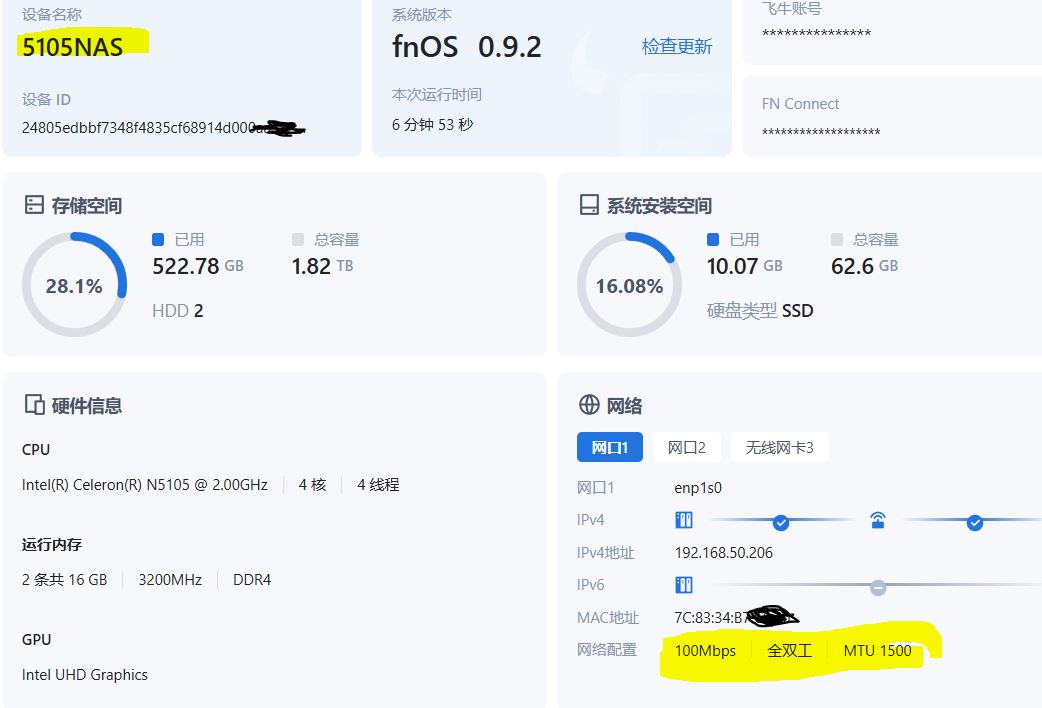The width and height of the screenshot is (1042, 708).
Task: Click the first IPv4 connection checkmark
Action: pyautogui.click(x=781, y=523)
